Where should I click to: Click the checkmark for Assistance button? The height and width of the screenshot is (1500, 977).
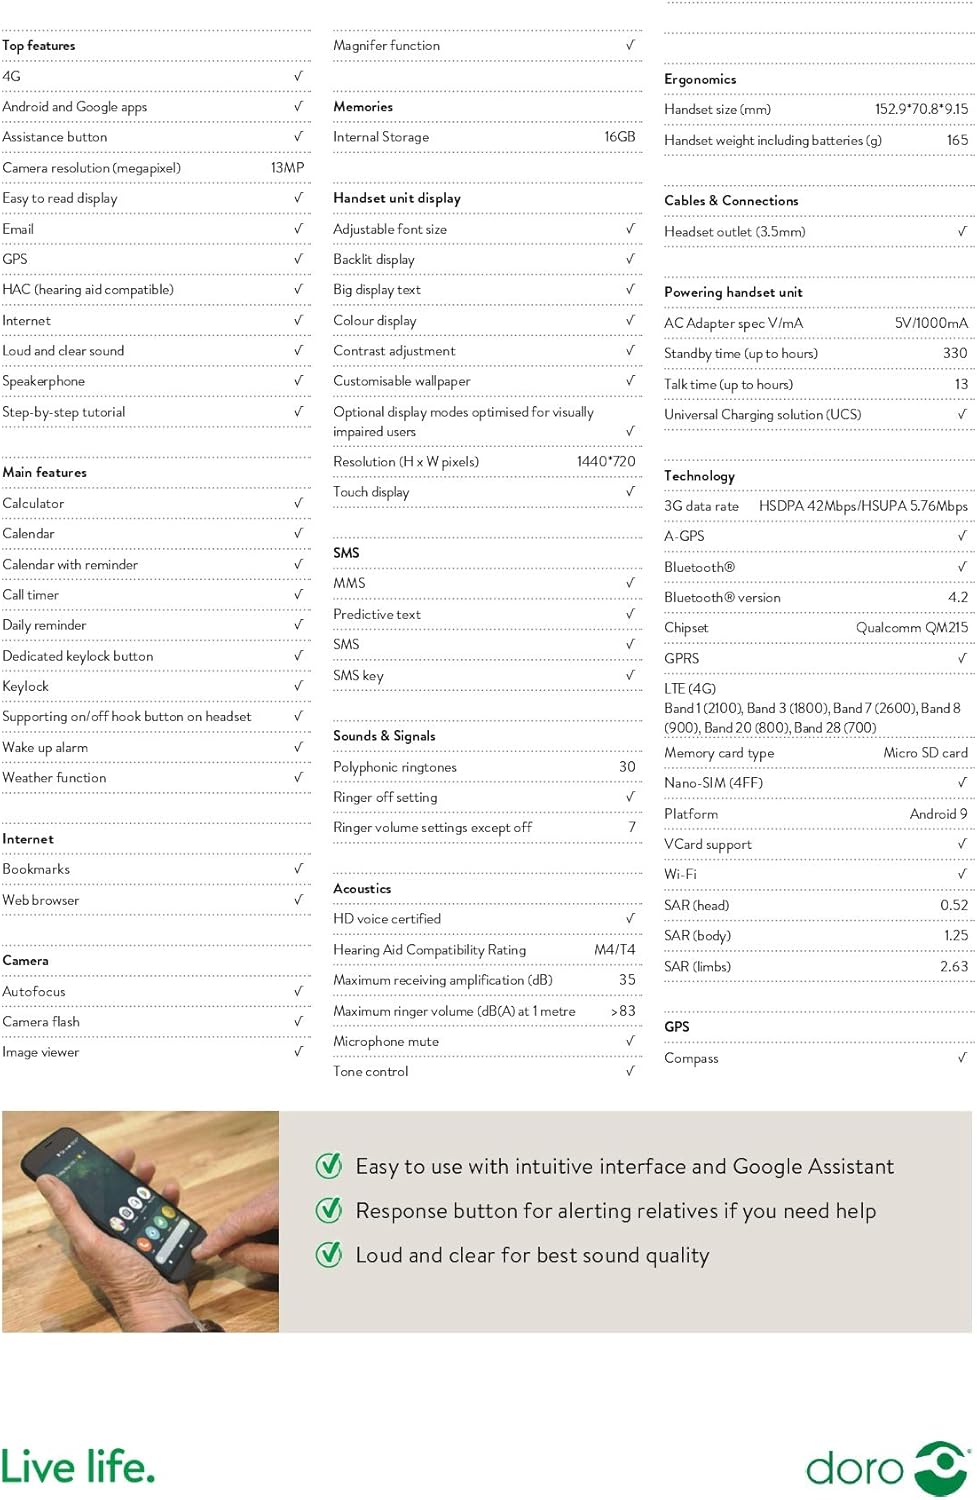tap(298, 136)
